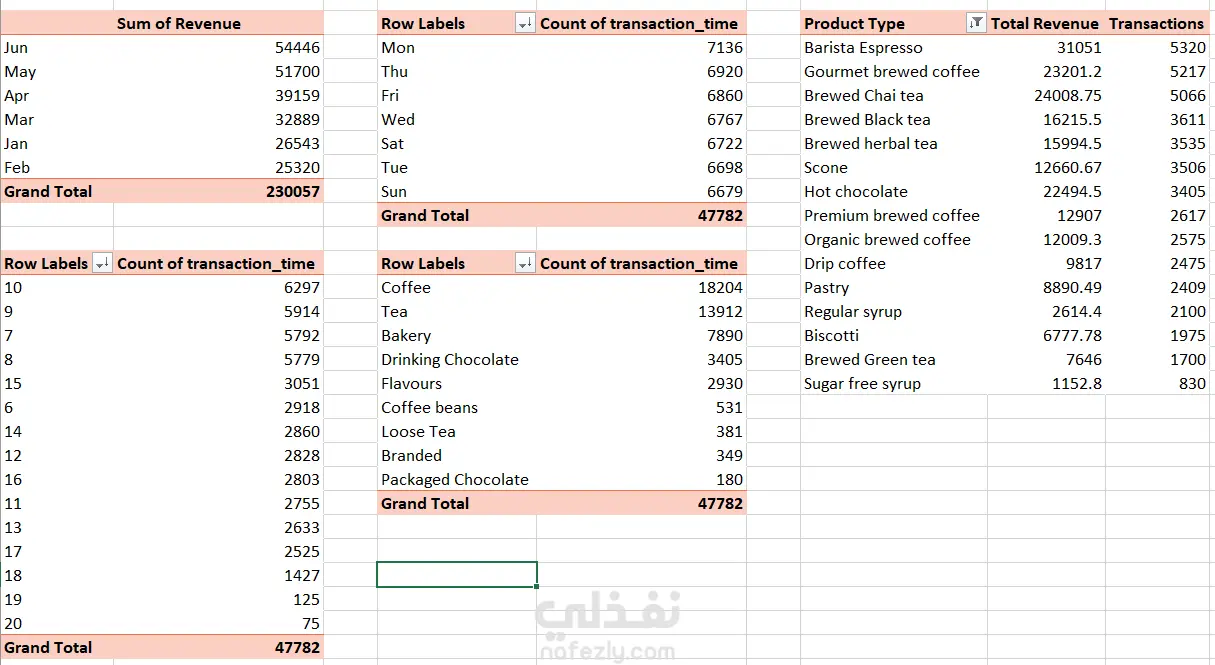Click the Packaged Chocolate row label
Image resolution: width=1215 pixels, height=665 pixels.
coord(454,480)
